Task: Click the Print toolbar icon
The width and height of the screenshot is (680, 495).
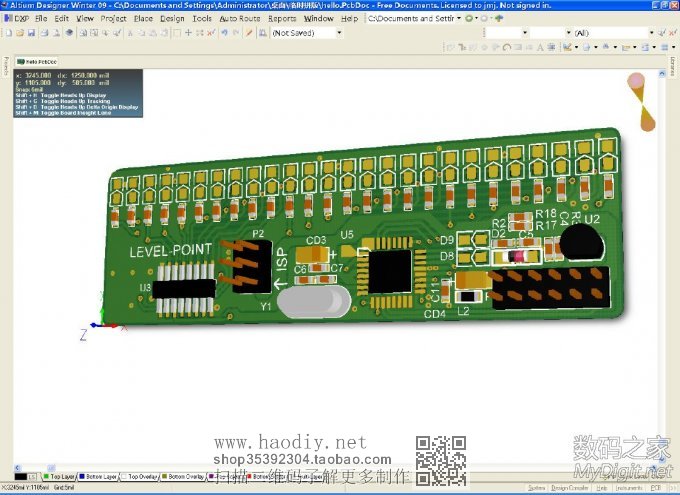Action: coord(44,33)
